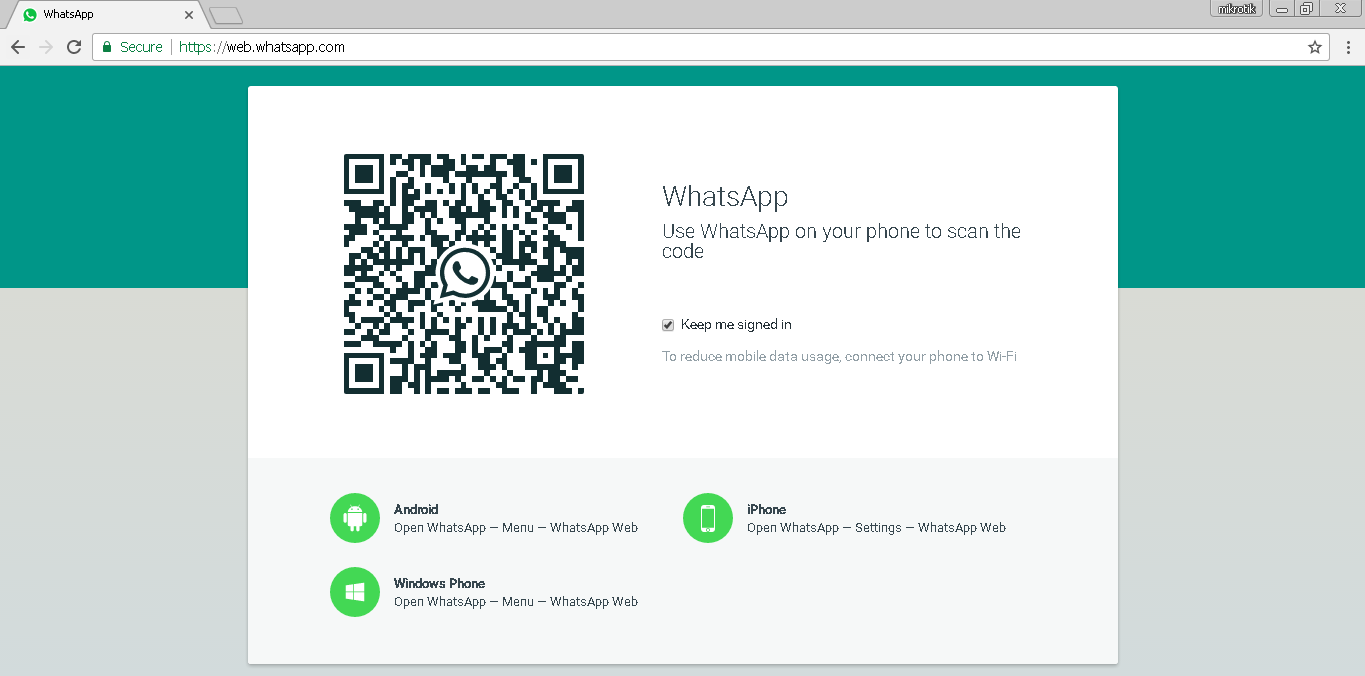This screenshot has width=1365, height=676.
Task: Bookmark this page with the star icon
Action: [x=1315, y=47]
